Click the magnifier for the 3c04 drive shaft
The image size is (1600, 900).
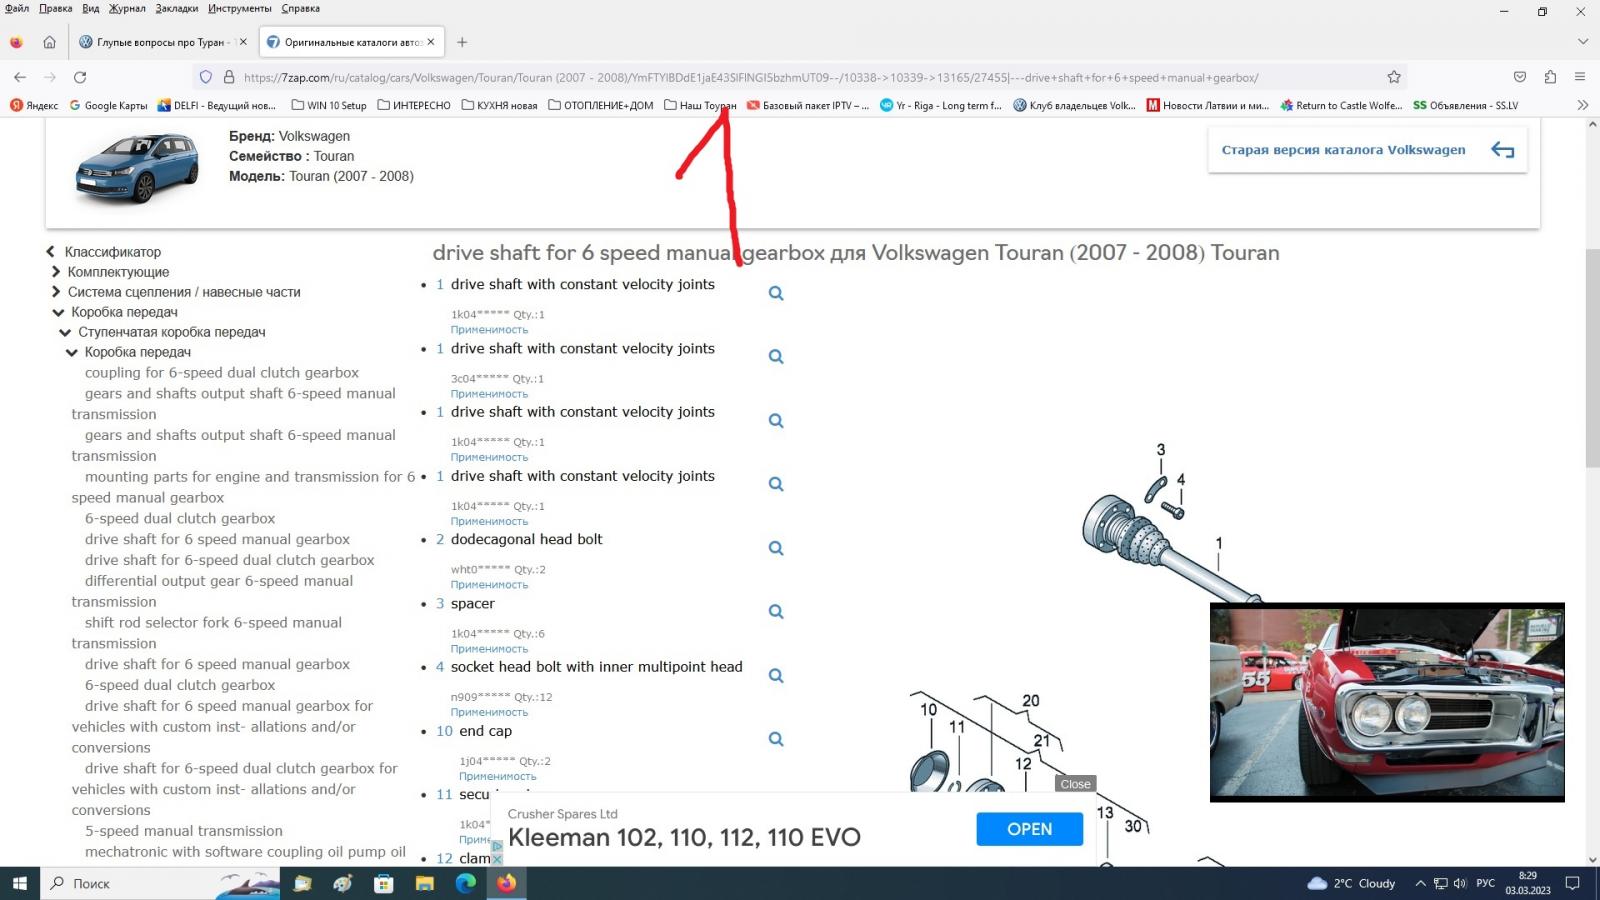pos(776,356)
